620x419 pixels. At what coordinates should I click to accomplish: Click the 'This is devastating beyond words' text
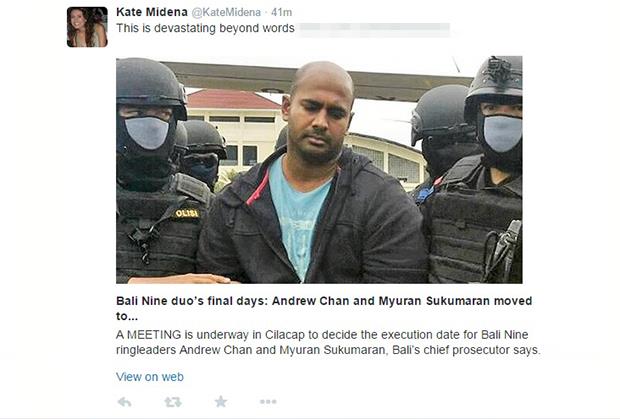point(205,28)
